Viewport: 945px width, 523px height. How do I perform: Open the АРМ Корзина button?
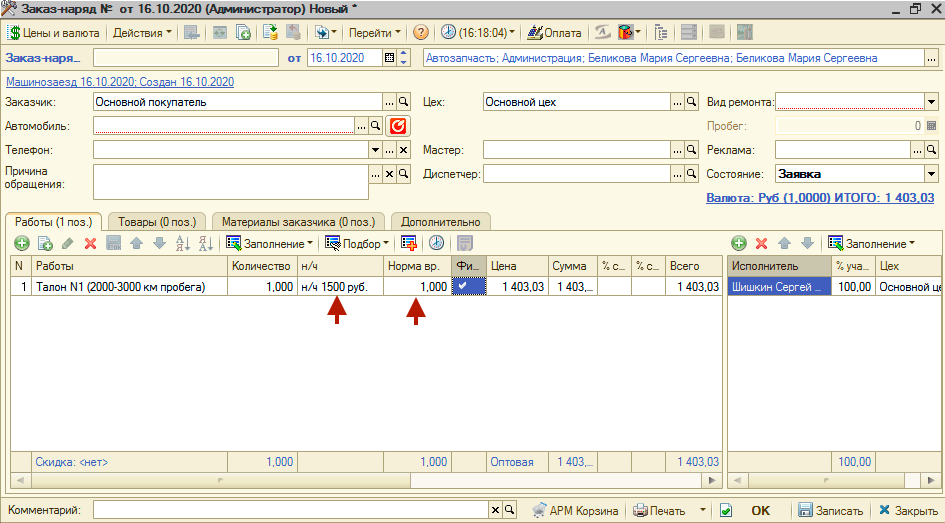pos(575,510)
